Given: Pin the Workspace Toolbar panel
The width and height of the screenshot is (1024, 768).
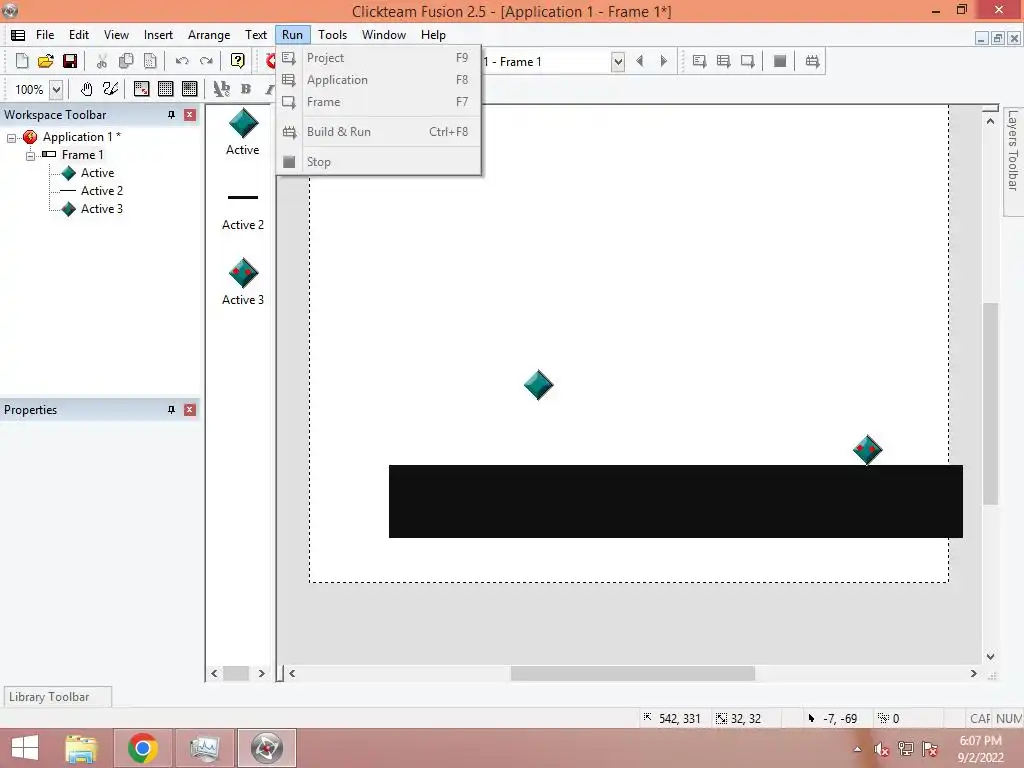Looking at the screenshot, I should pos(171,115).
